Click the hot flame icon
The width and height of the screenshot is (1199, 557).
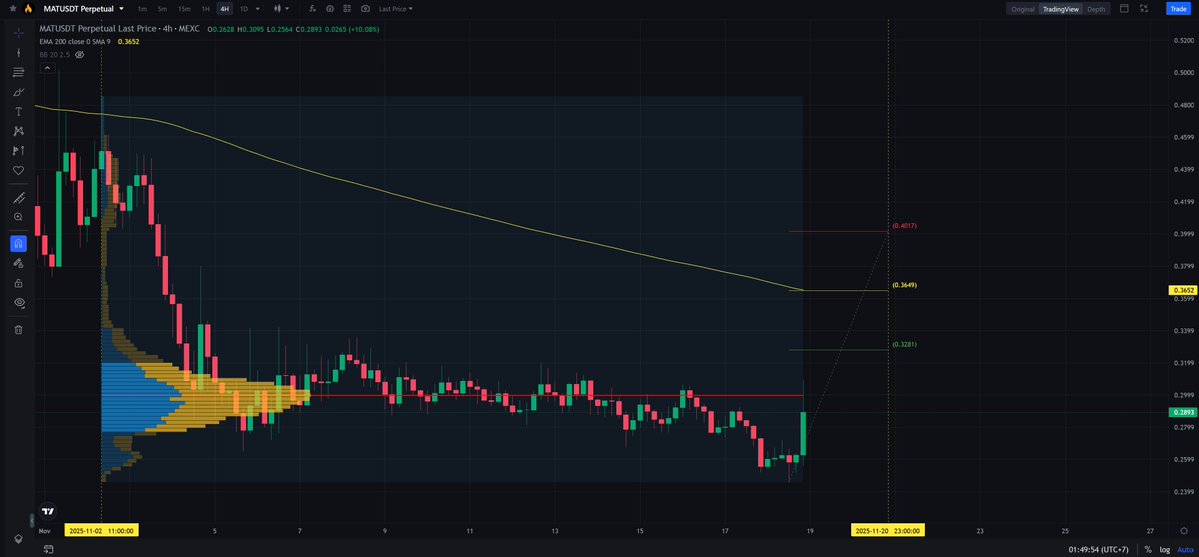(28, 8)
